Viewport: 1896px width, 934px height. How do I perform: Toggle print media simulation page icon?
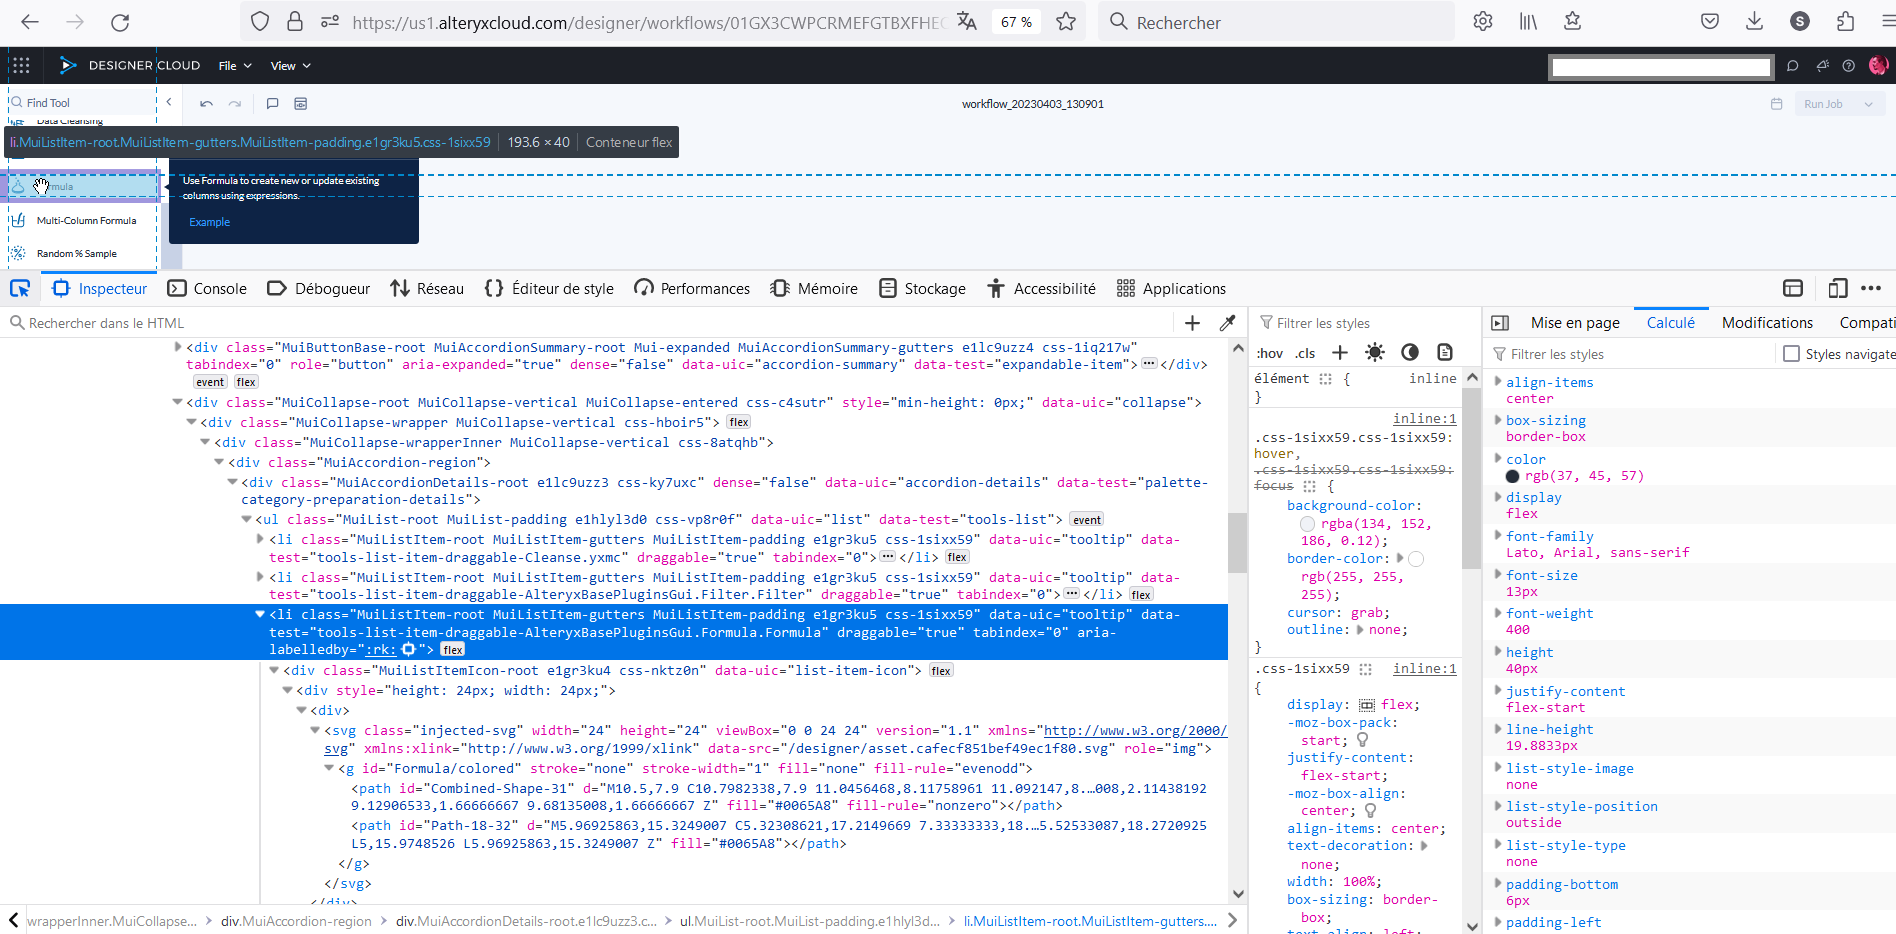coord(1445,352)
